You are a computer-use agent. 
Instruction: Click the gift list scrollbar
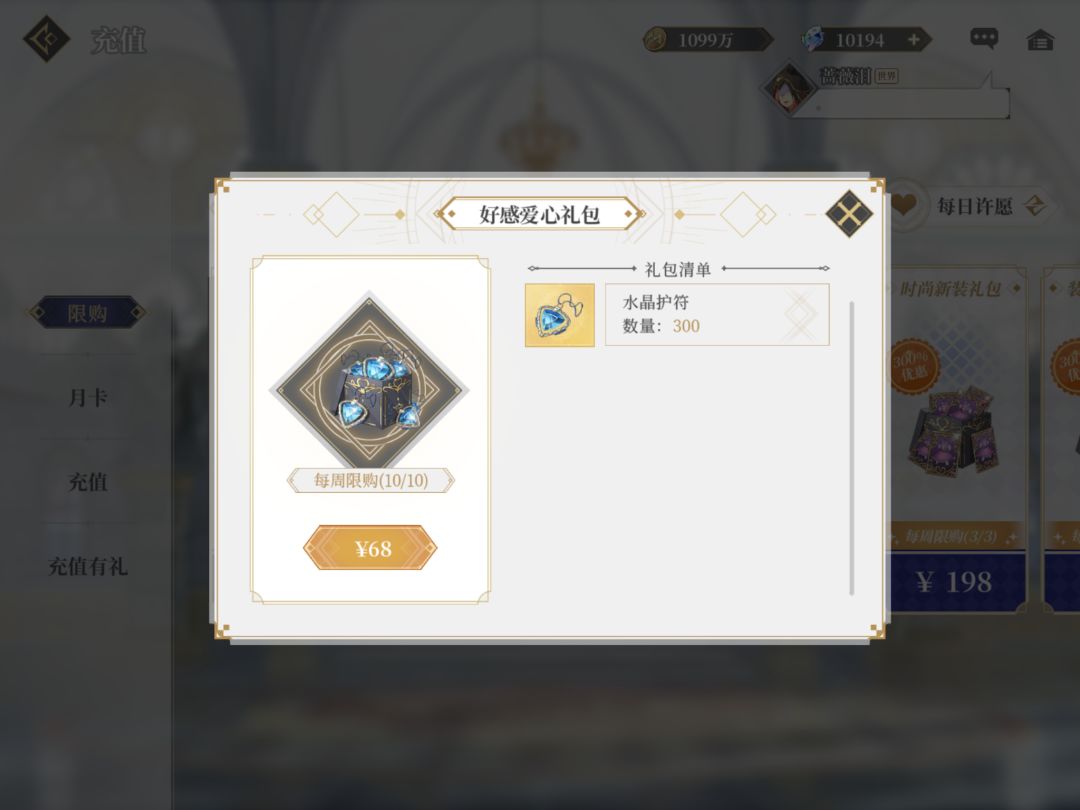pyautogui.click(x=852, y=448)
